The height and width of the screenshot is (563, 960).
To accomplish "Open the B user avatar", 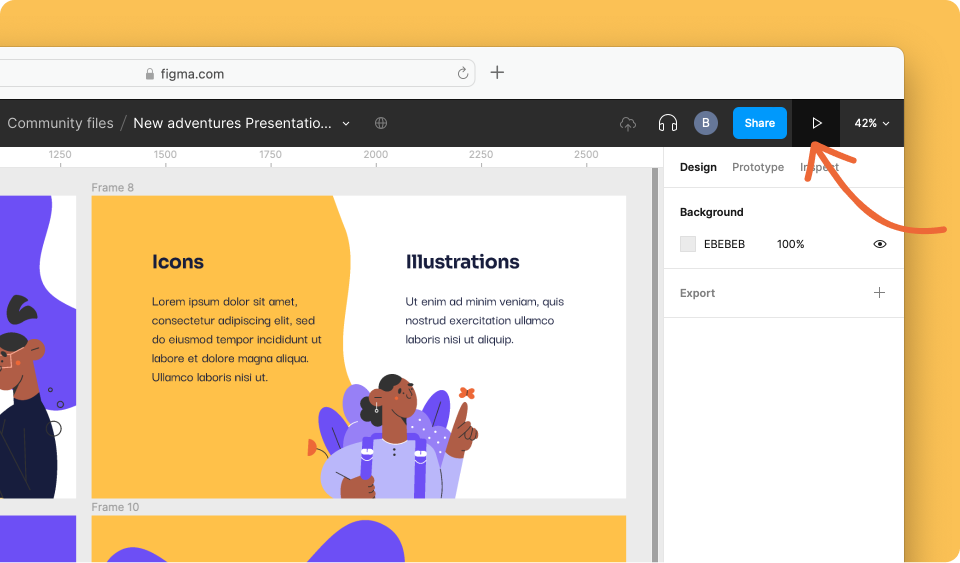I will pyautogui.click(x=705, y=123).
